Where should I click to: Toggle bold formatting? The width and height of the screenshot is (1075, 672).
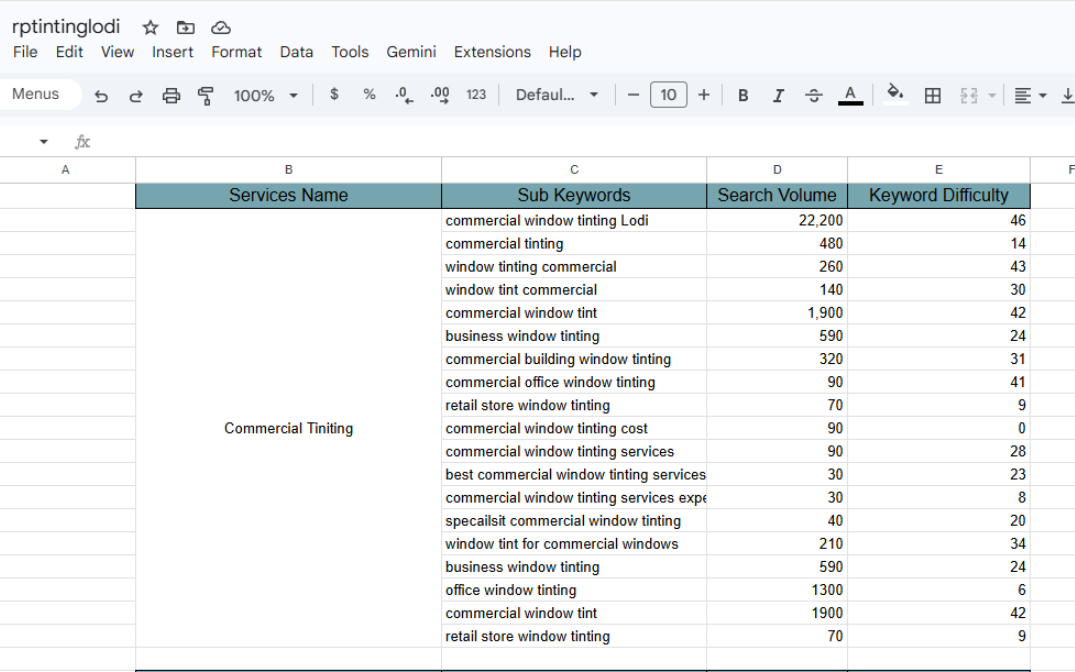pyautogui.click(x=743, y=95)
